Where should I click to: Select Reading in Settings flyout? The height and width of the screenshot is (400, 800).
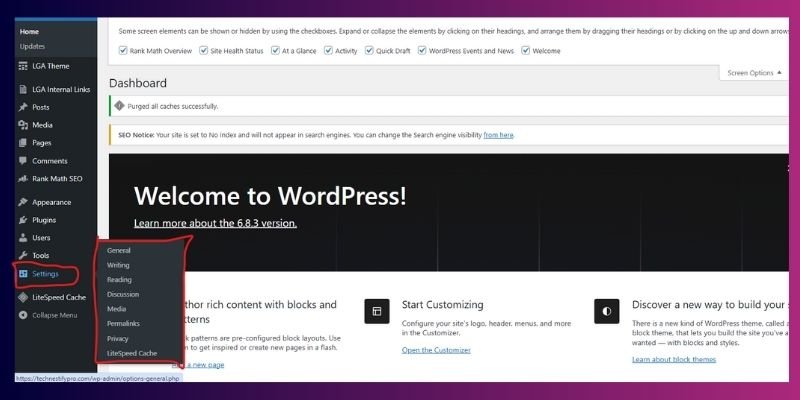pyautogui.click(x=119, y=280)
